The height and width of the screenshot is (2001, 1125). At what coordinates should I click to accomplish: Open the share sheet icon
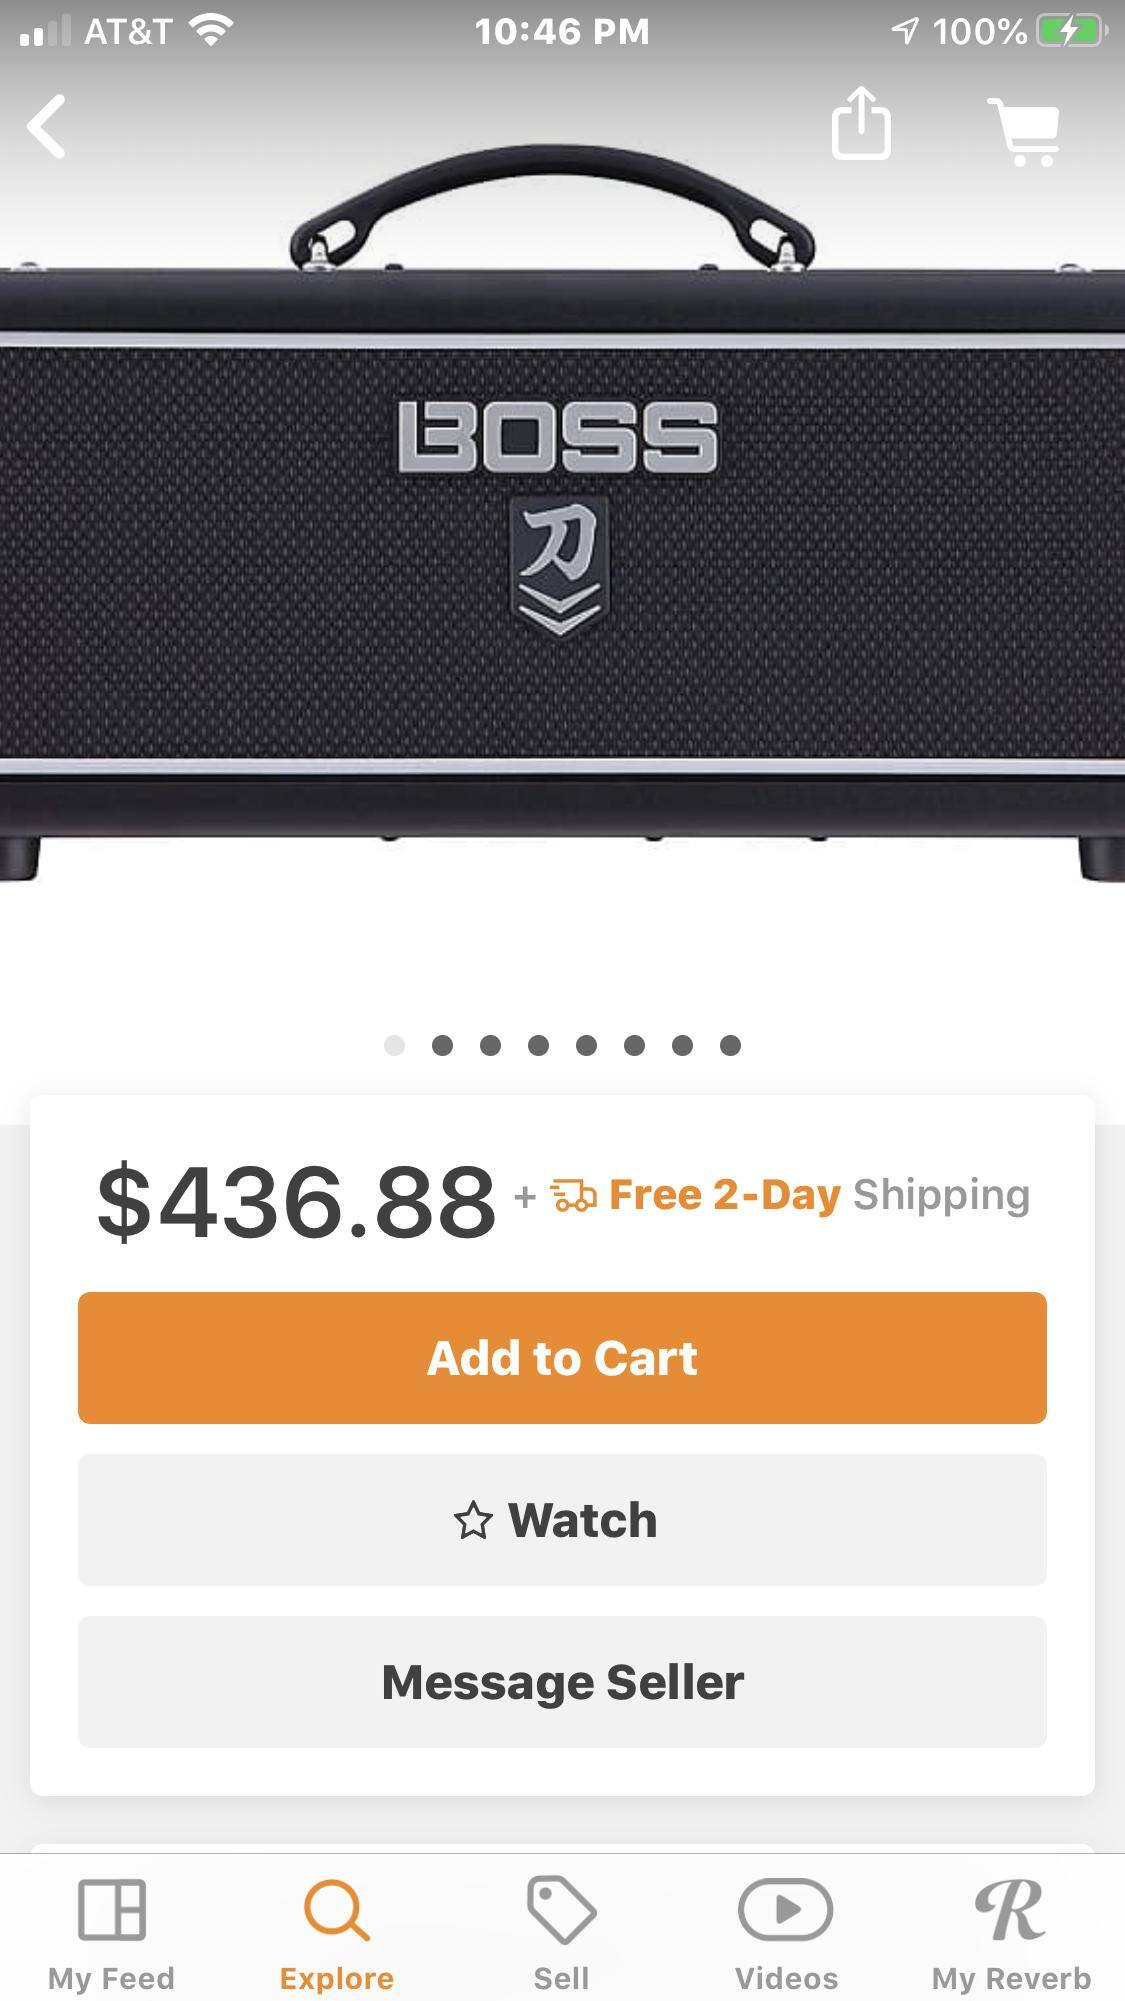[x=861, y=122]
